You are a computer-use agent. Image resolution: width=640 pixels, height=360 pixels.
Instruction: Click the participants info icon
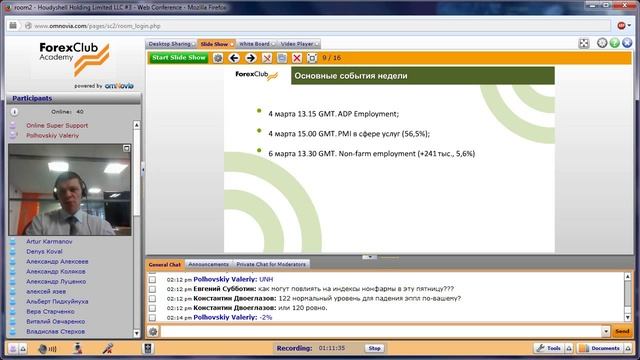(x=14, y=111)
